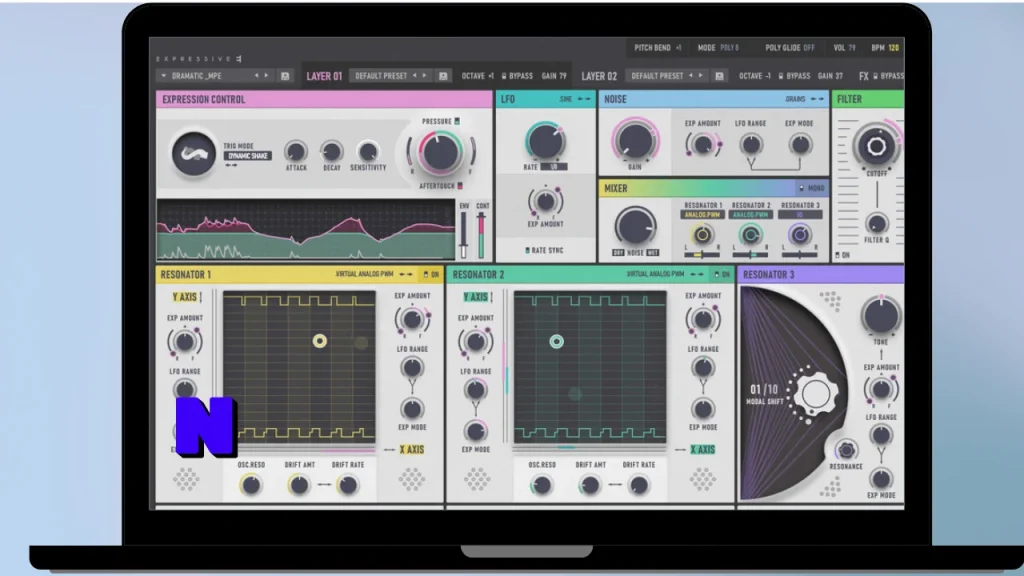The width and height of the screenshot is (1024, 576).
Task: Click the Resonator 3 Resonance knob
Action: [x=846, y=450]
